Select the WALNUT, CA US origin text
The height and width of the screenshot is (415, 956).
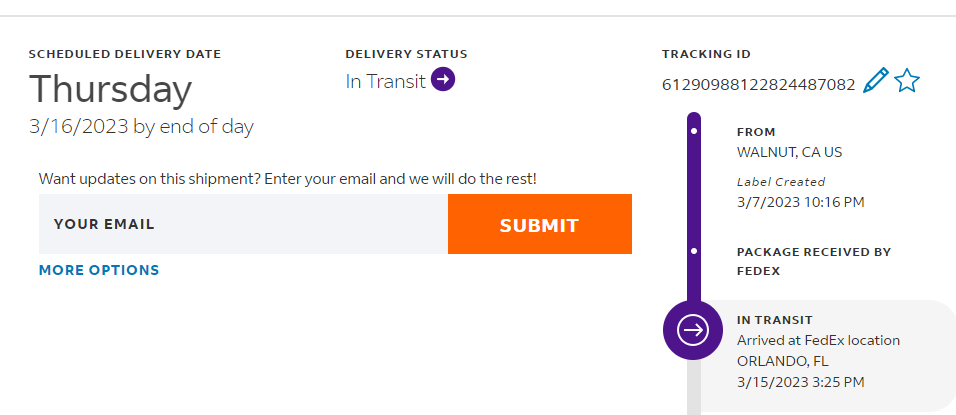pos(790,152)
